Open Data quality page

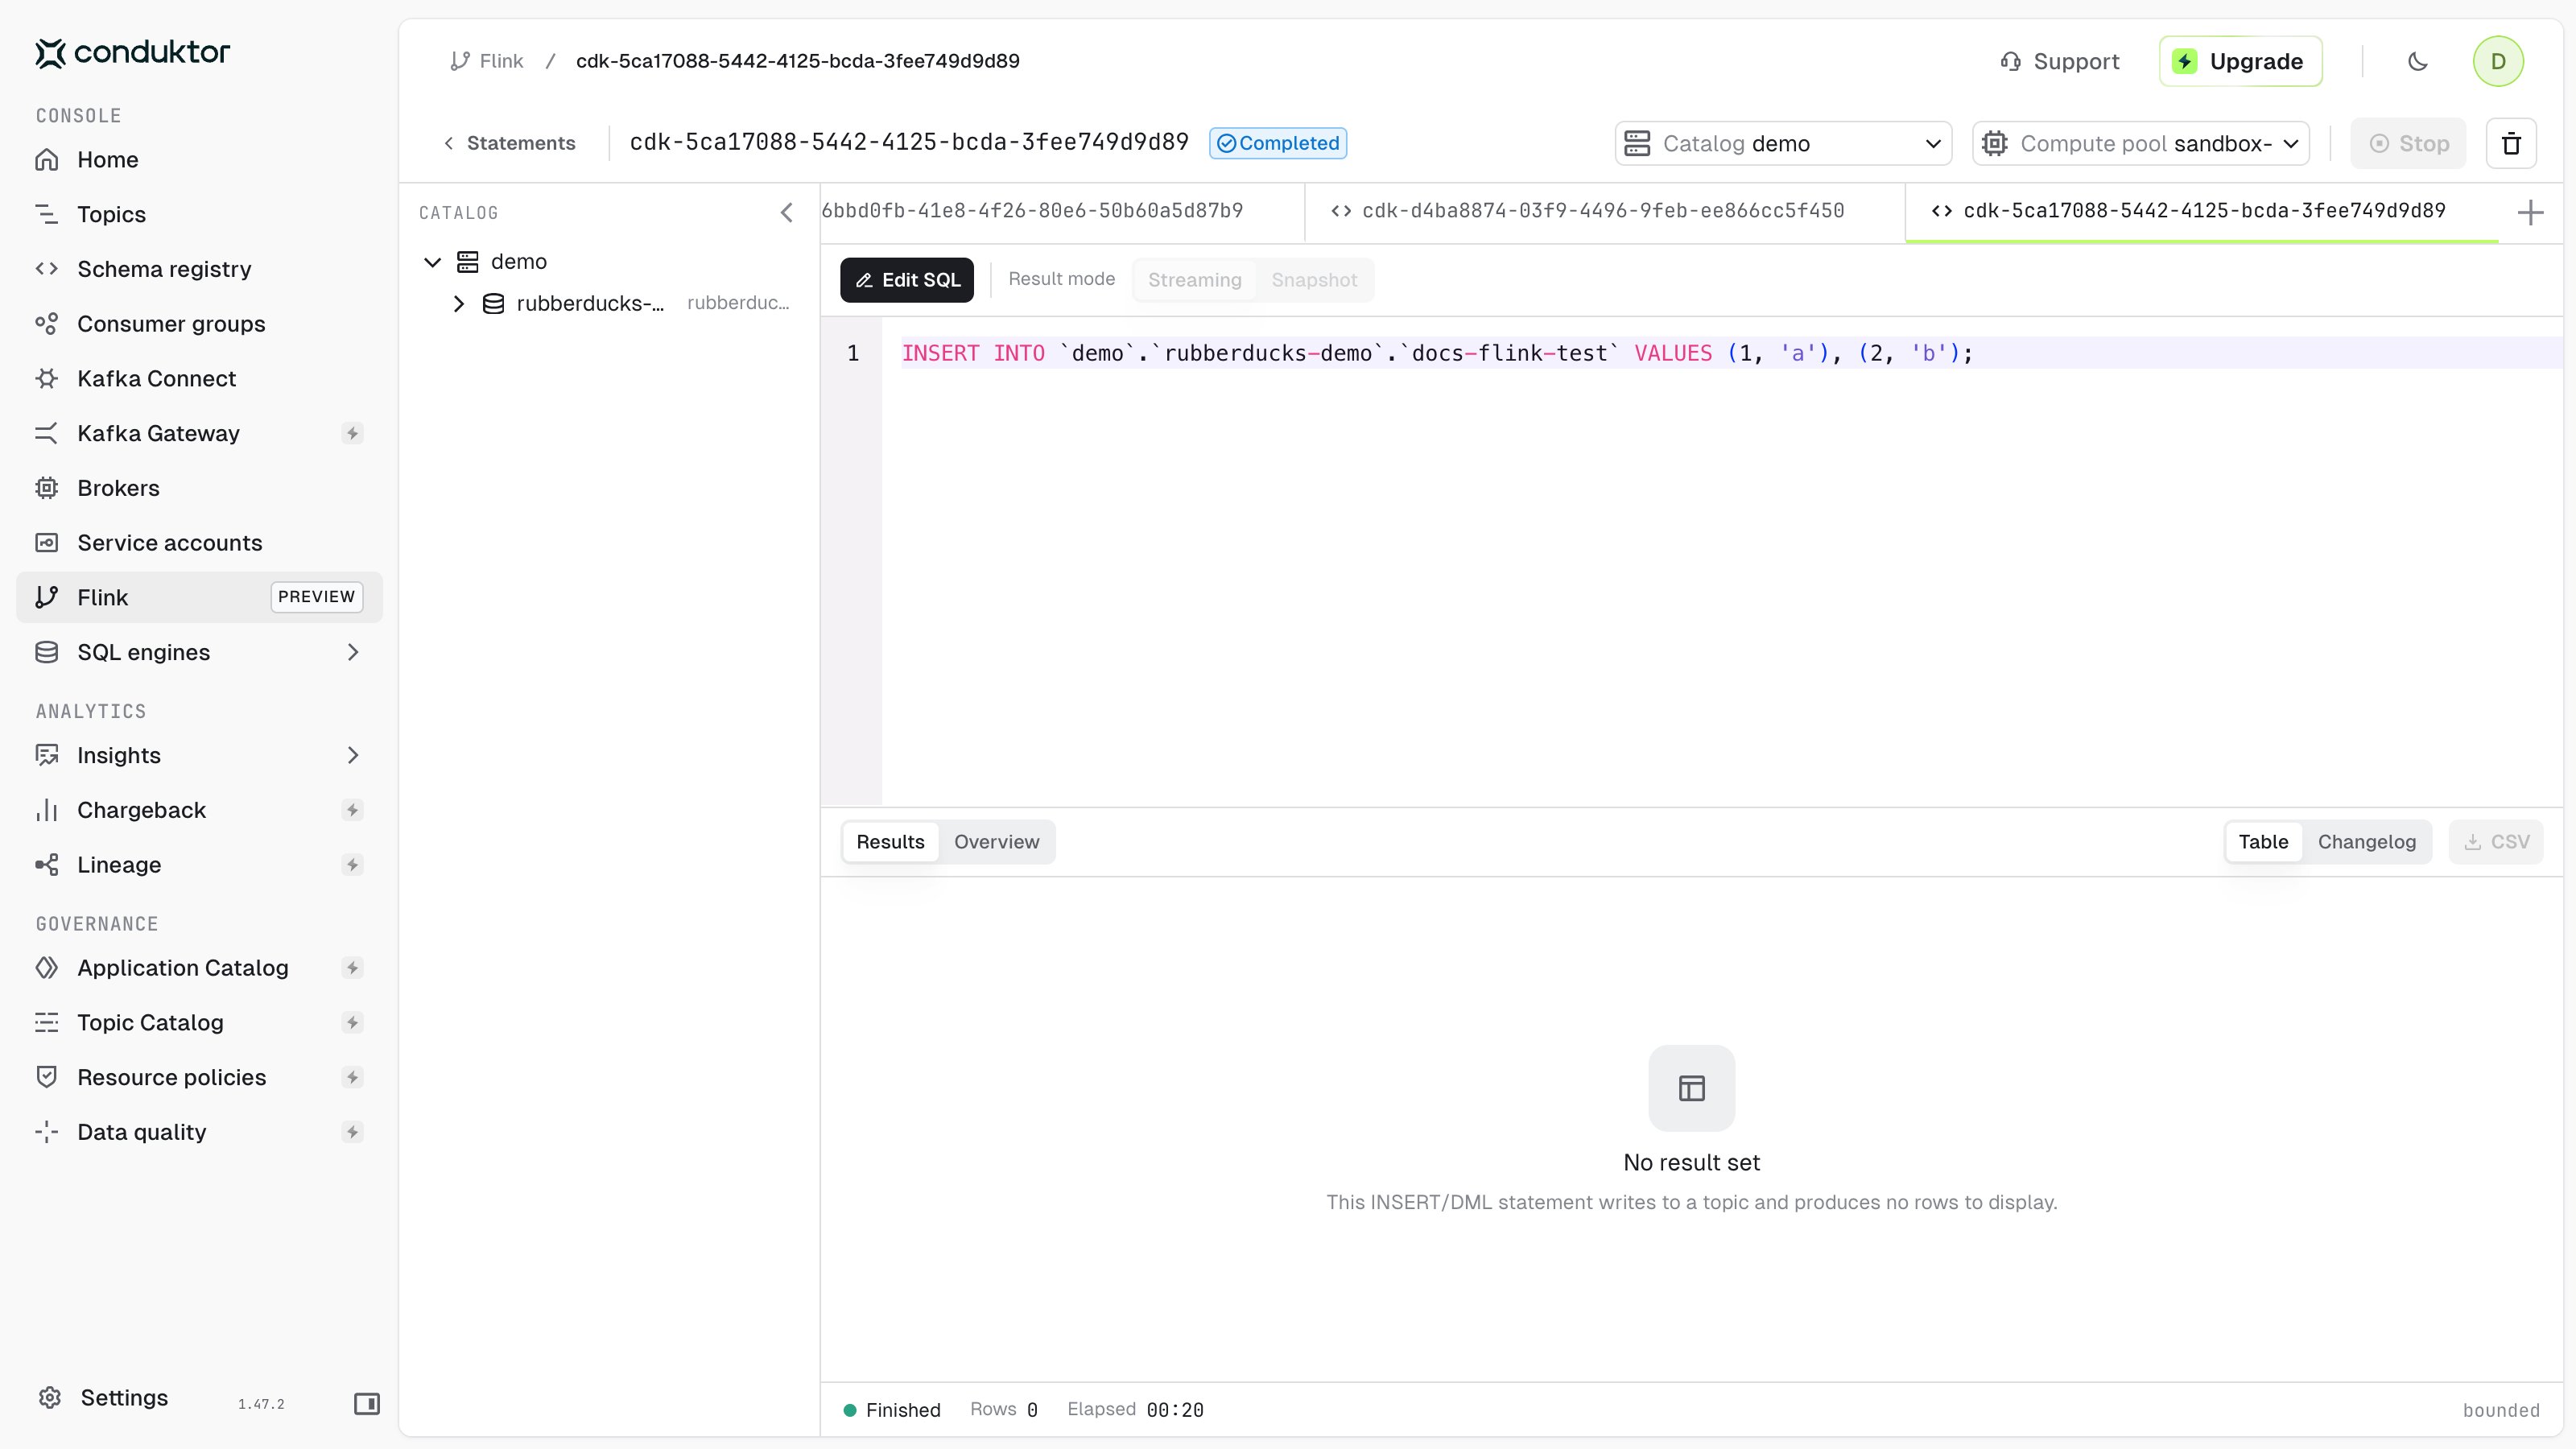[199, 1132]
